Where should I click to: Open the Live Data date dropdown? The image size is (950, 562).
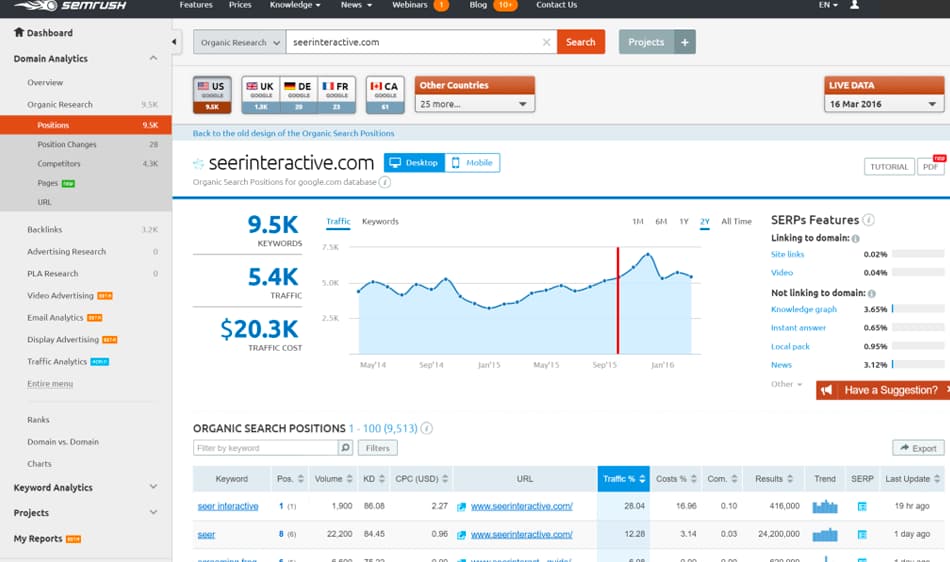(884, 104)
